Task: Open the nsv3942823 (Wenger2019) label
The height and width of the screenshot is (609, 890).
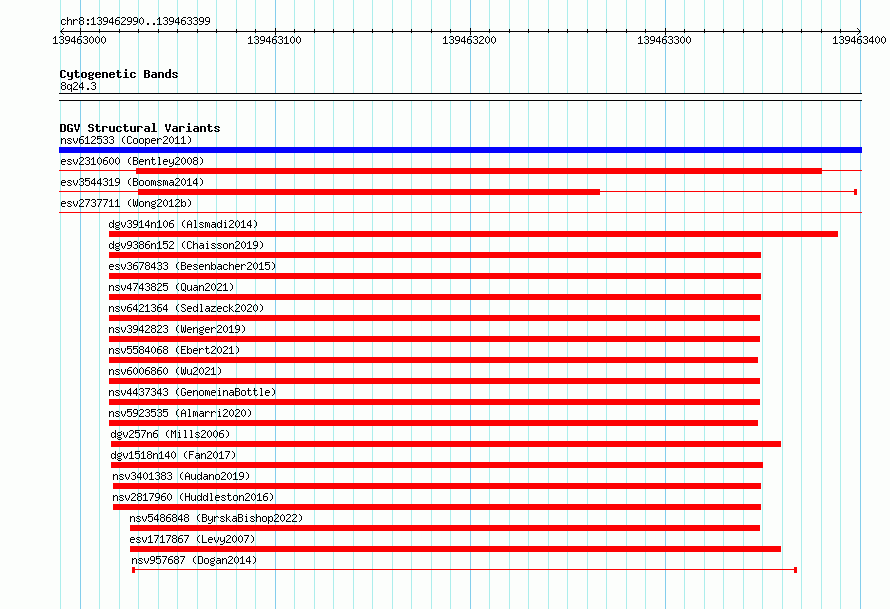Action: pos(177,329)
